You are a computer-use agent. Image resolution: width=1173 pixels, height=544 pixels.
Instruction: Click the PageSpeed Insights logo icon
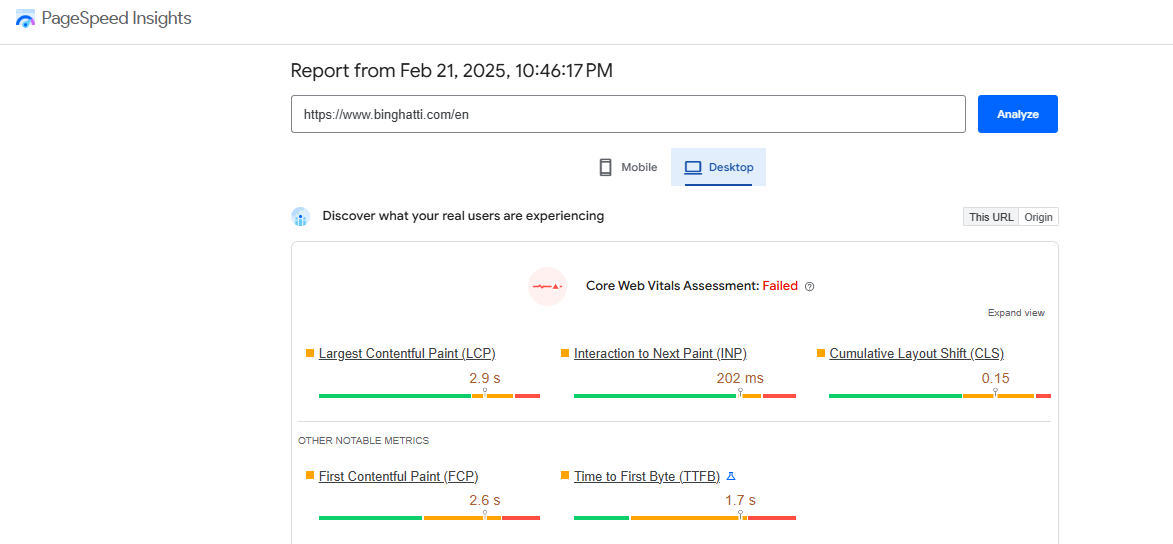click(x=25, y=19)
